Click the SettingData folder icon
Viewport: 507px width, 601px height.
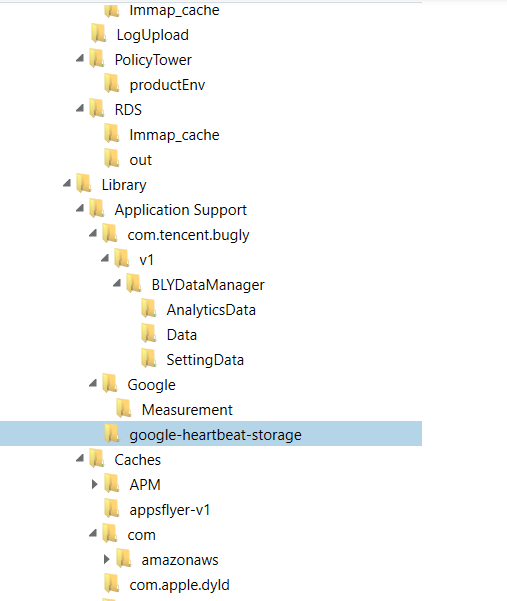tap(149, 359)
